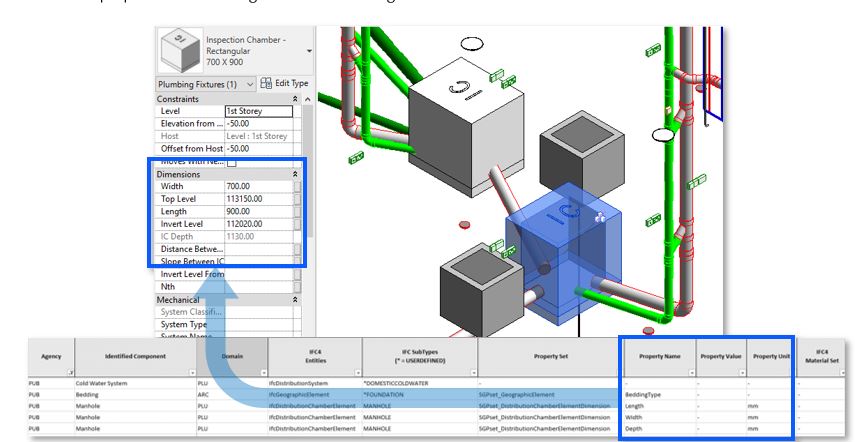Open the type selector dropdown arrow
Viewport: 855px width, 442px height.
click(309, 50)
